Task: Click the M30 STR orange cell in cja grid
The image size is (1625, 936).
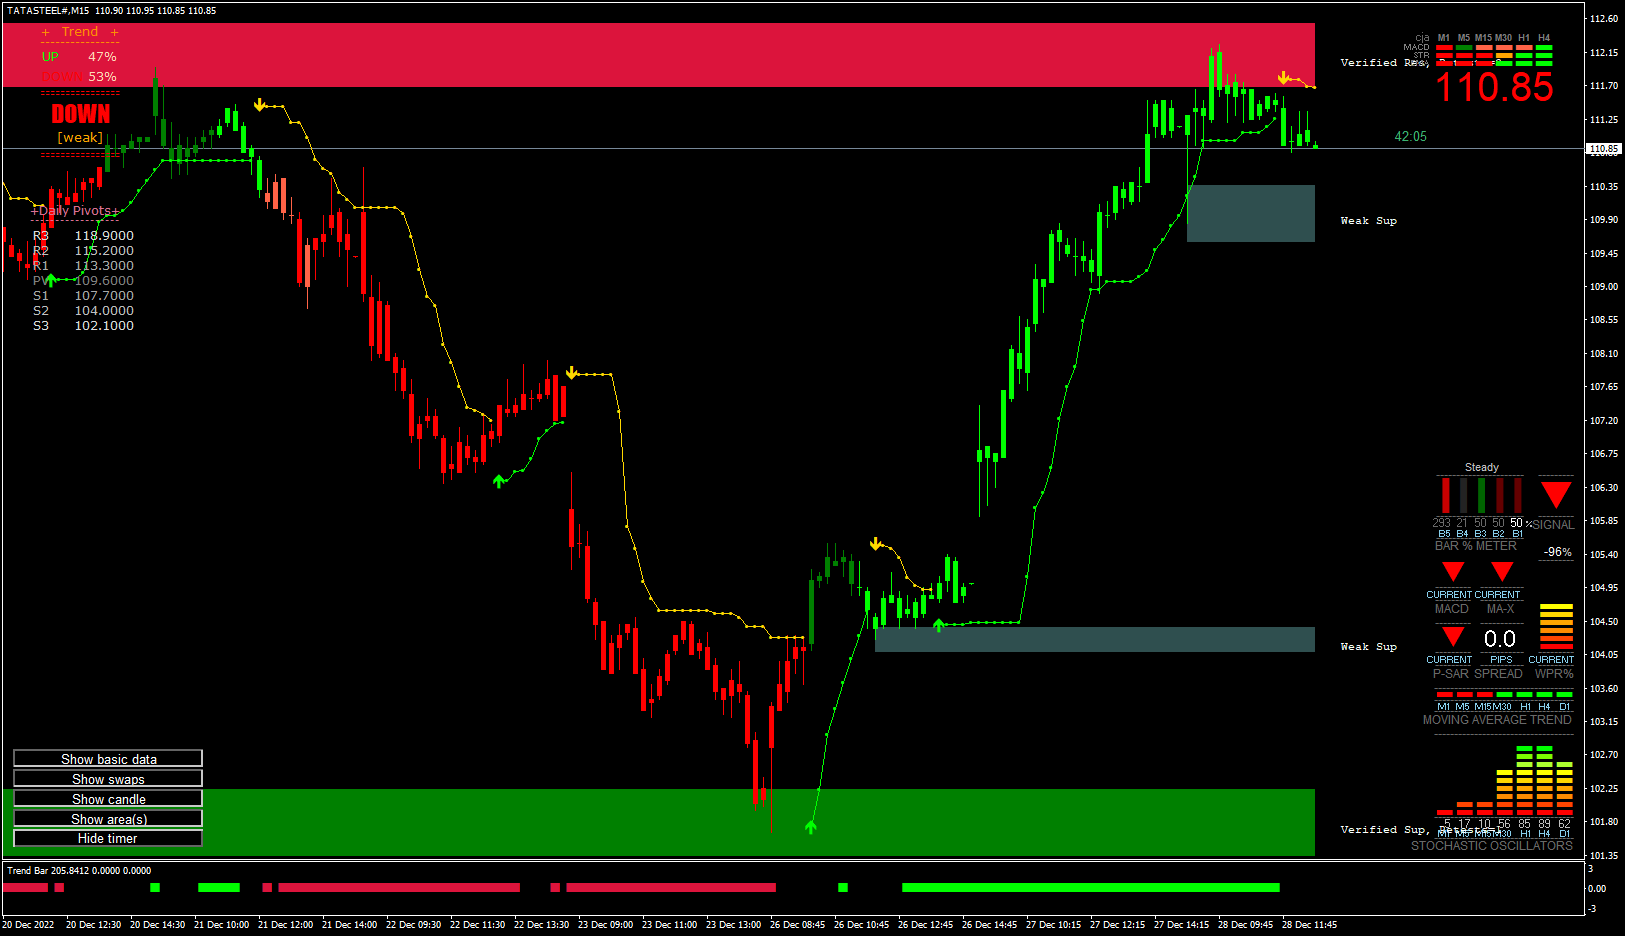Action: 1504,55
